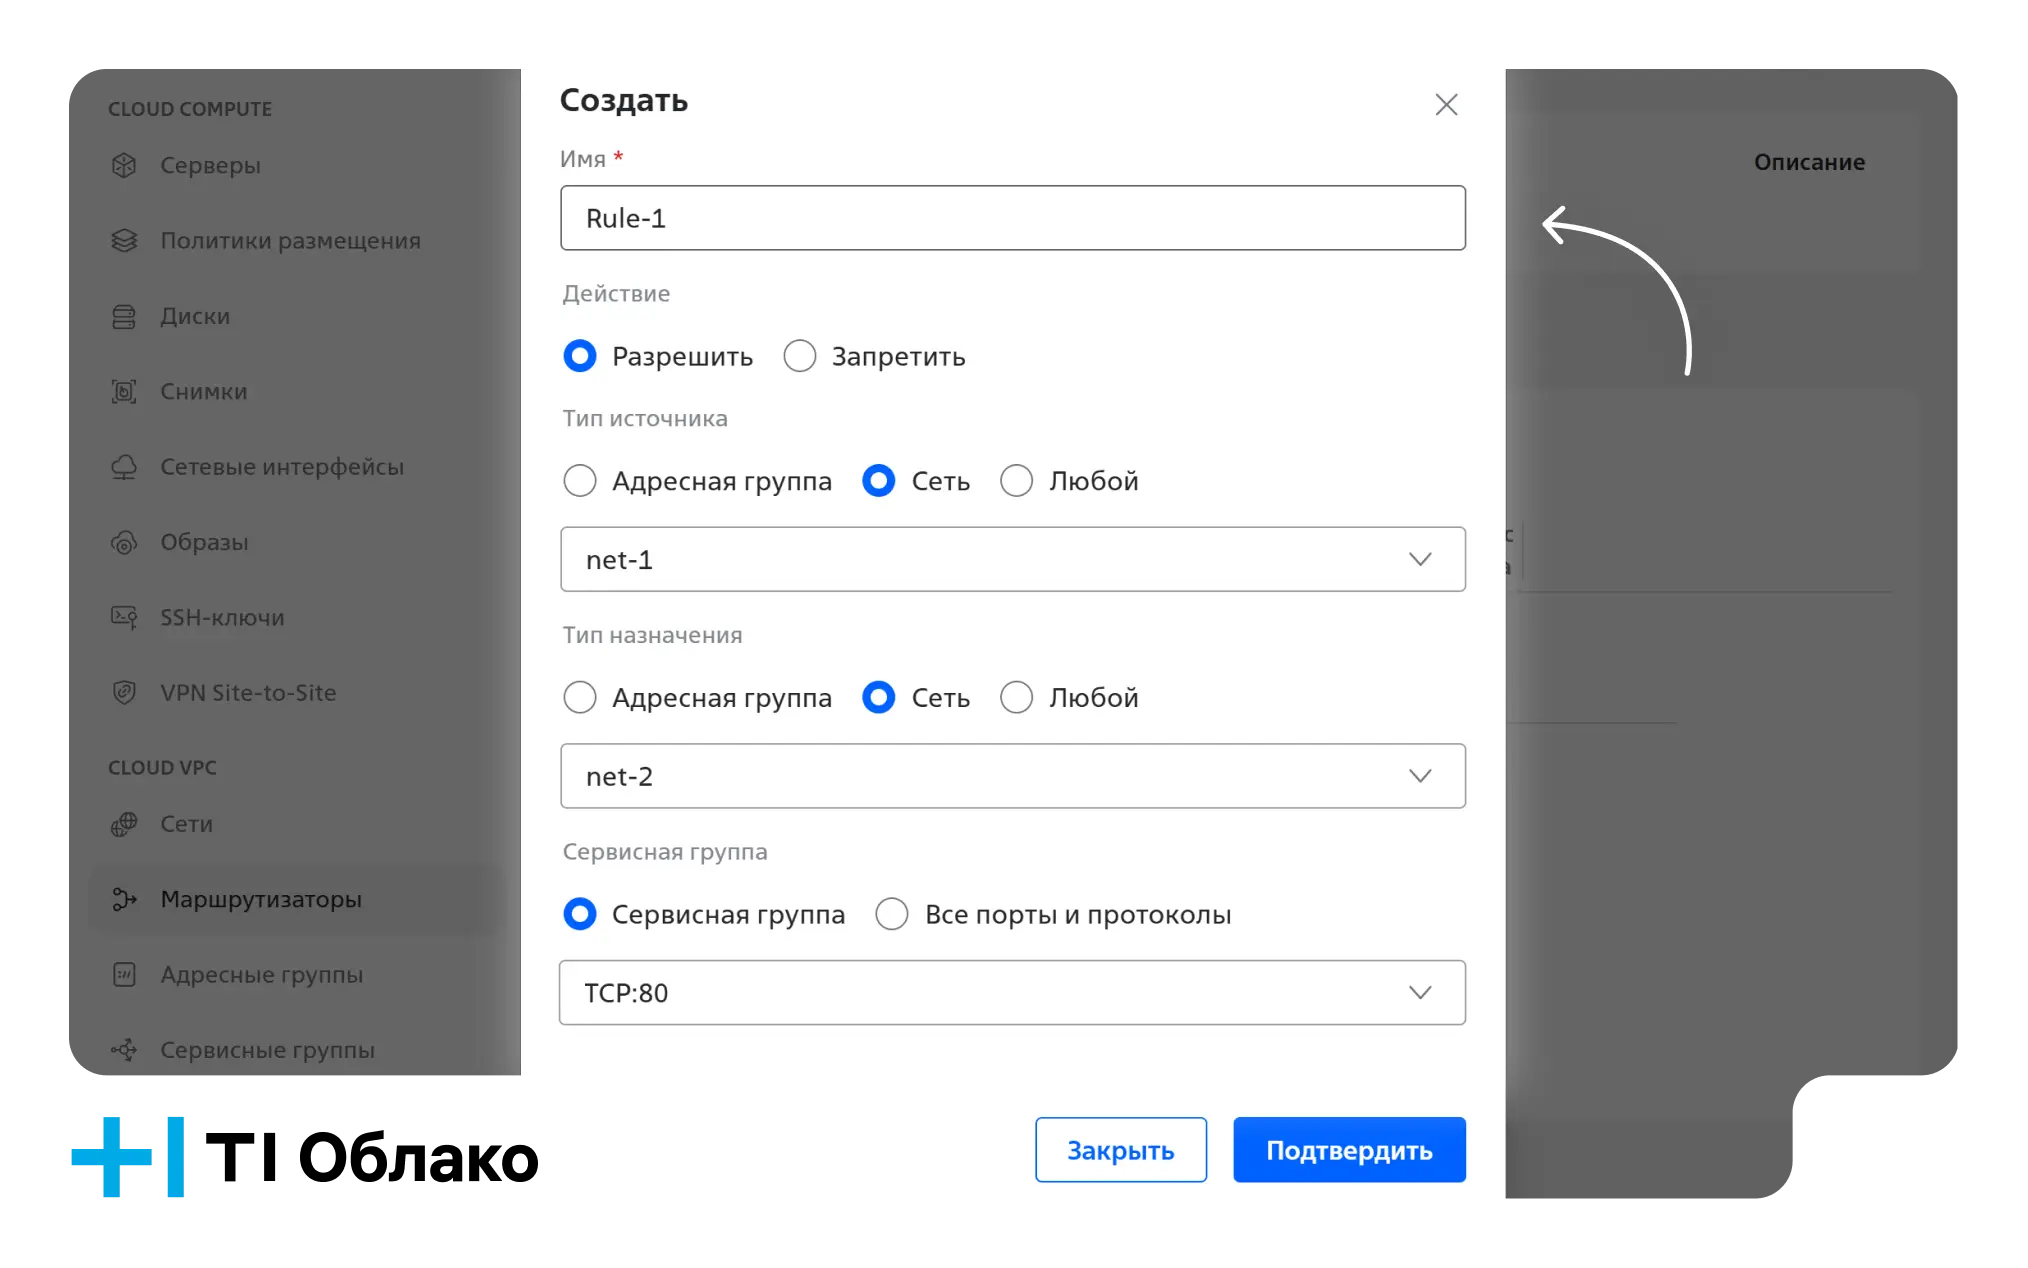Screen dimensions: 2028x1268
Task: Open the net-2 destination network dropdown
Action: (1013, 776)
